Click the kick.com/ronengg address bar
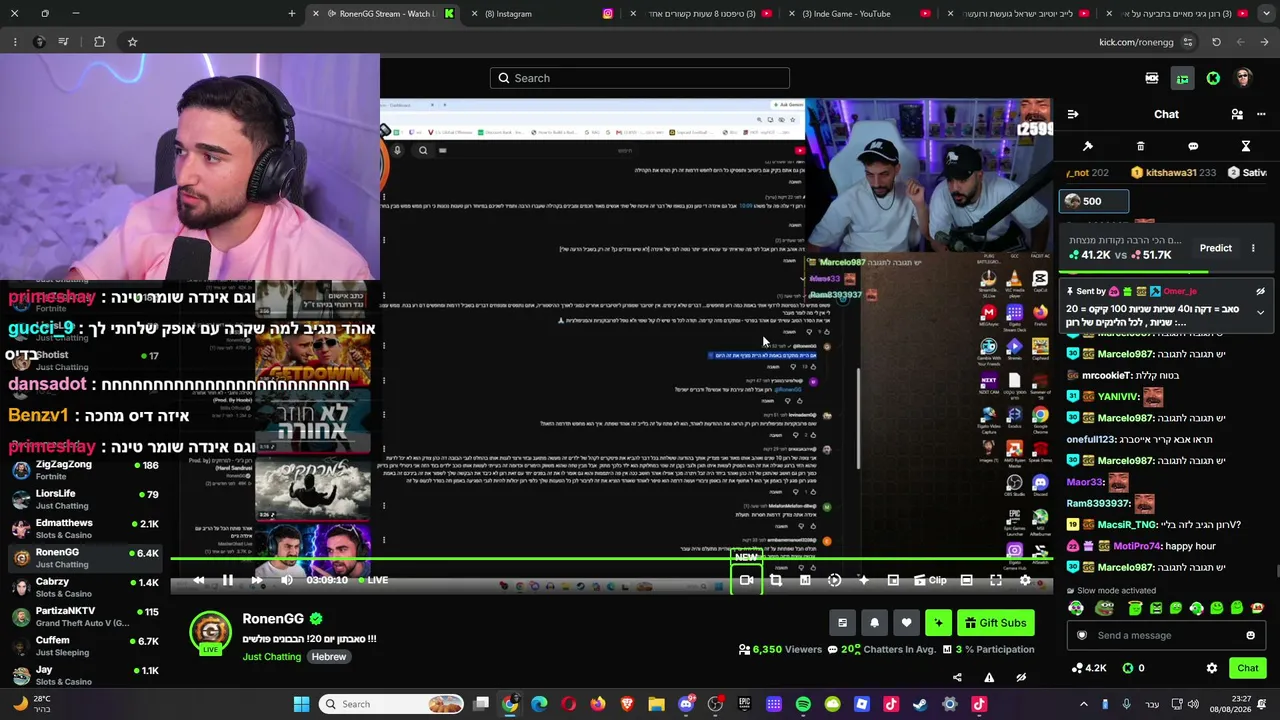Viewport: 1280px width, 720px height. tap(1136, 42)
